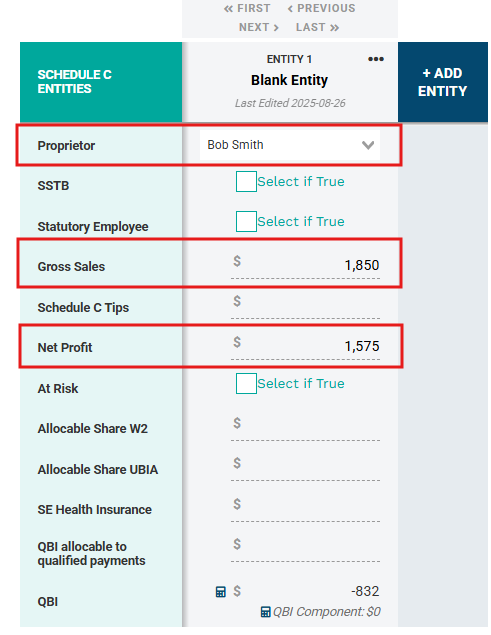Screen dimensions: 491x635
Task: Check the Statutory Employee checkbox
Action: (246, 222)
